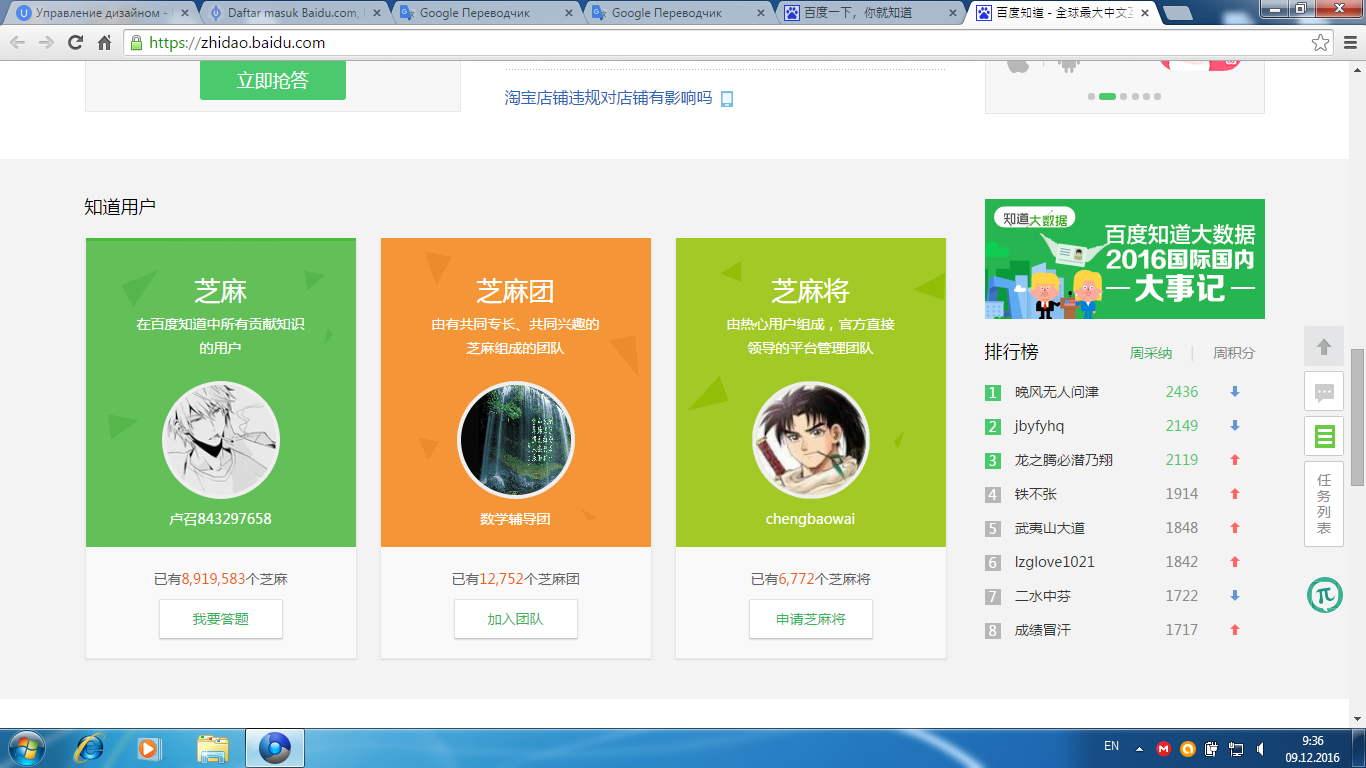The image size is (1366, 768).
Task: Open the 淘宝店铺违规对店铺有影响吗 question link
Action: tap(608, 98)
